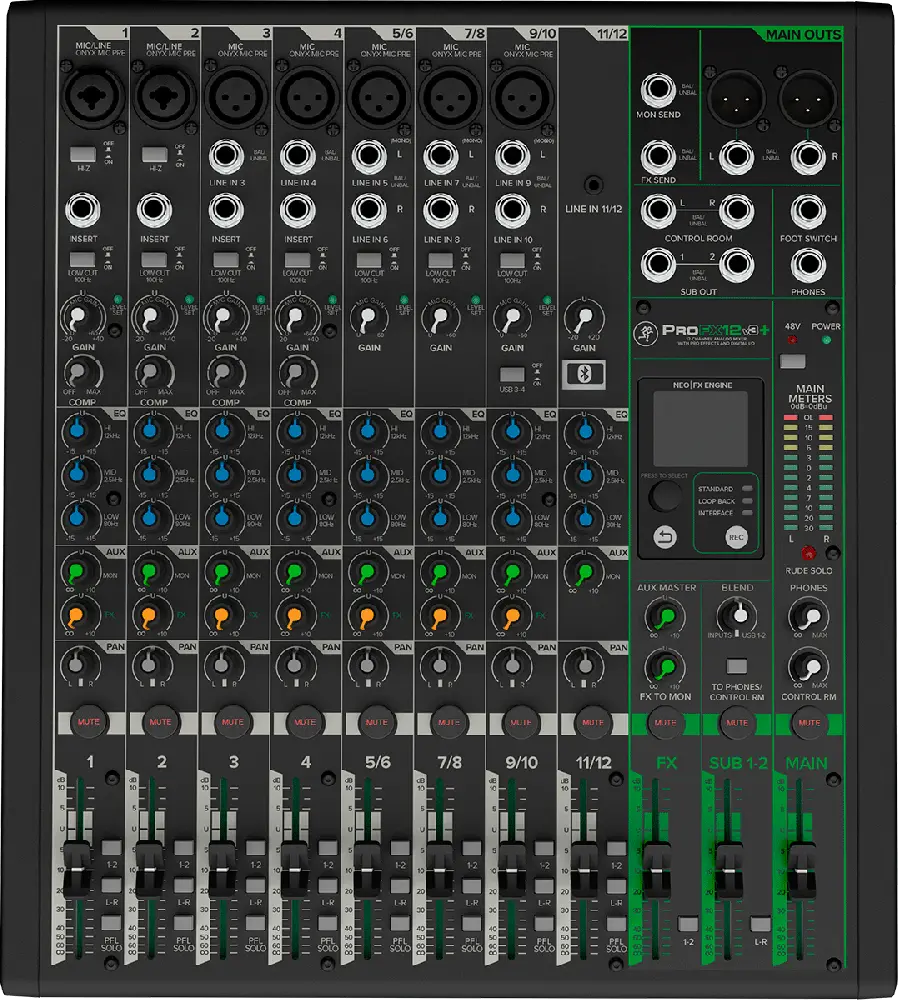Toggle the 48V phantom power switch
898x1000 pixels.
point(793,361)
